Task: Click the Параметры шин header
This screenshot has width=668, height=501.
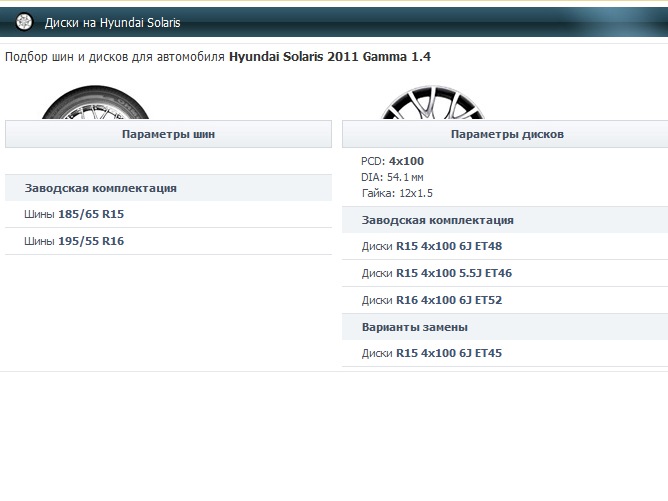Action: coord(168,134)
